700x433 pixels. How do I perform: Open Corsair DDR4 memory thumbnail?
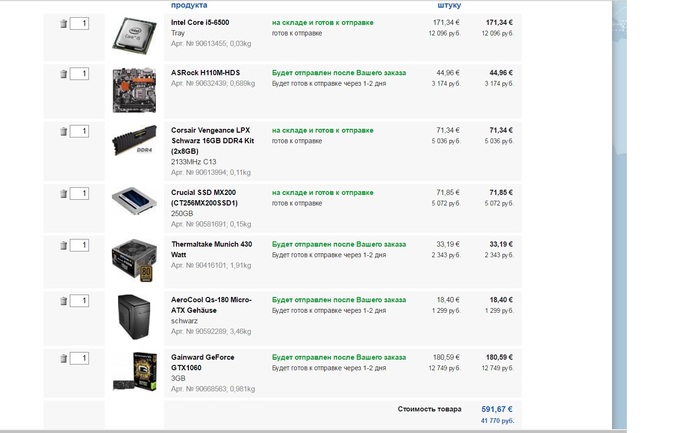[134, 140]
